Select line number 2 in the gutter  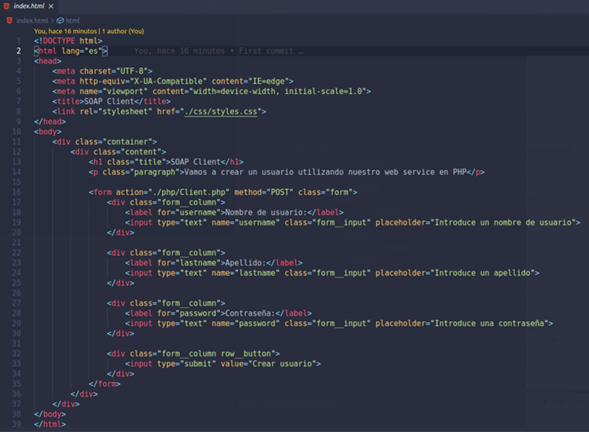click(x=19, y=51)
